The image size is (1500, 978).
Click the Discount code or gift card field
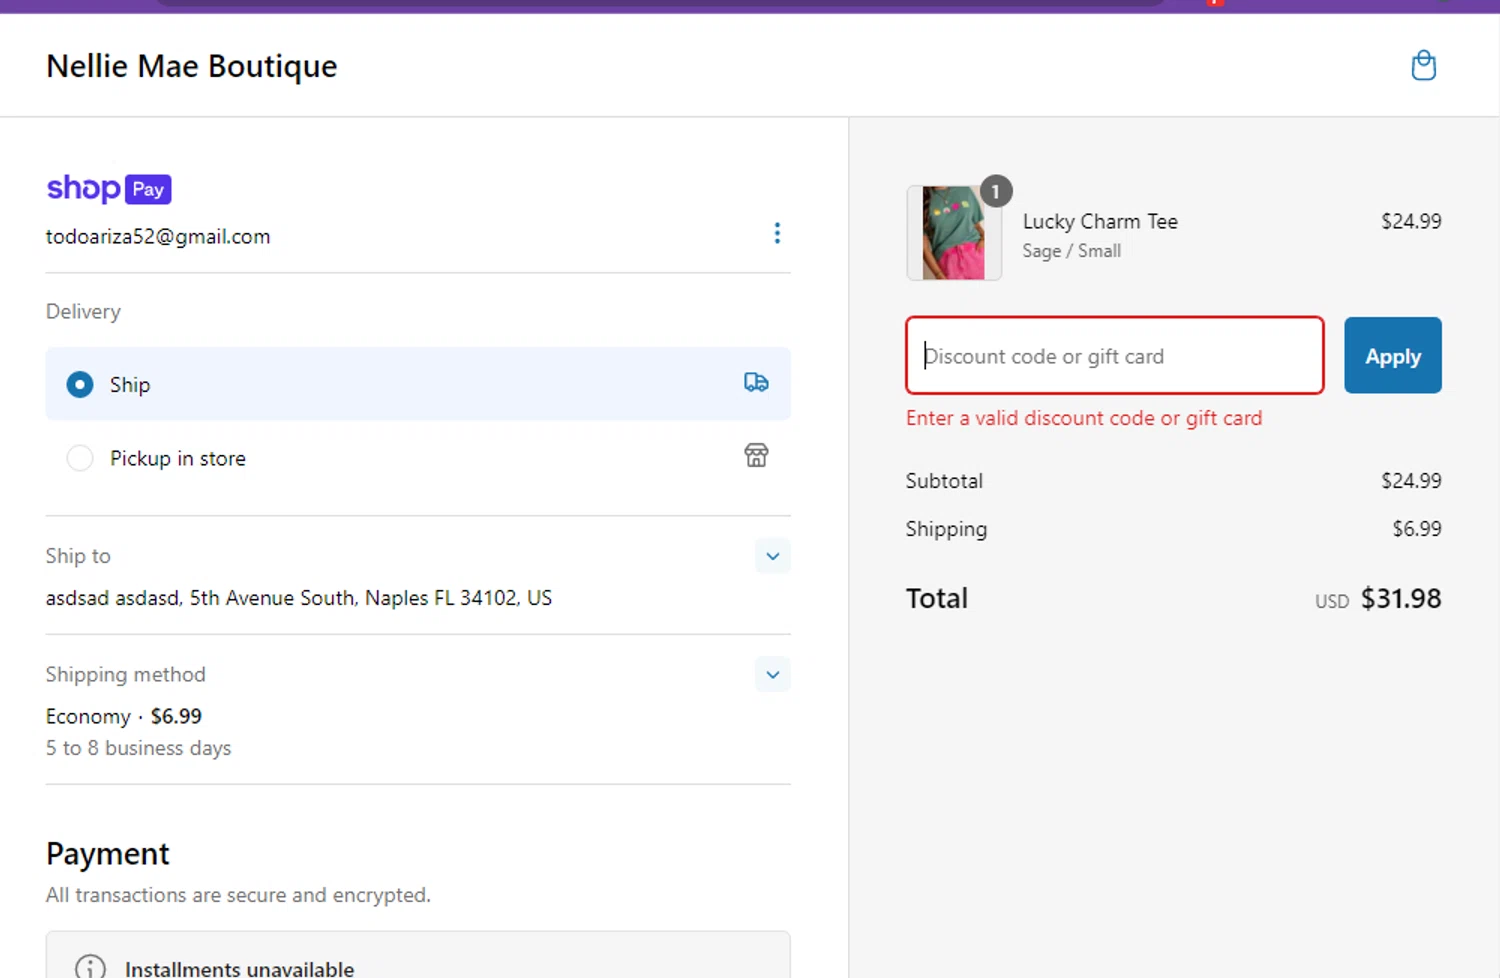click(1114, 356)
